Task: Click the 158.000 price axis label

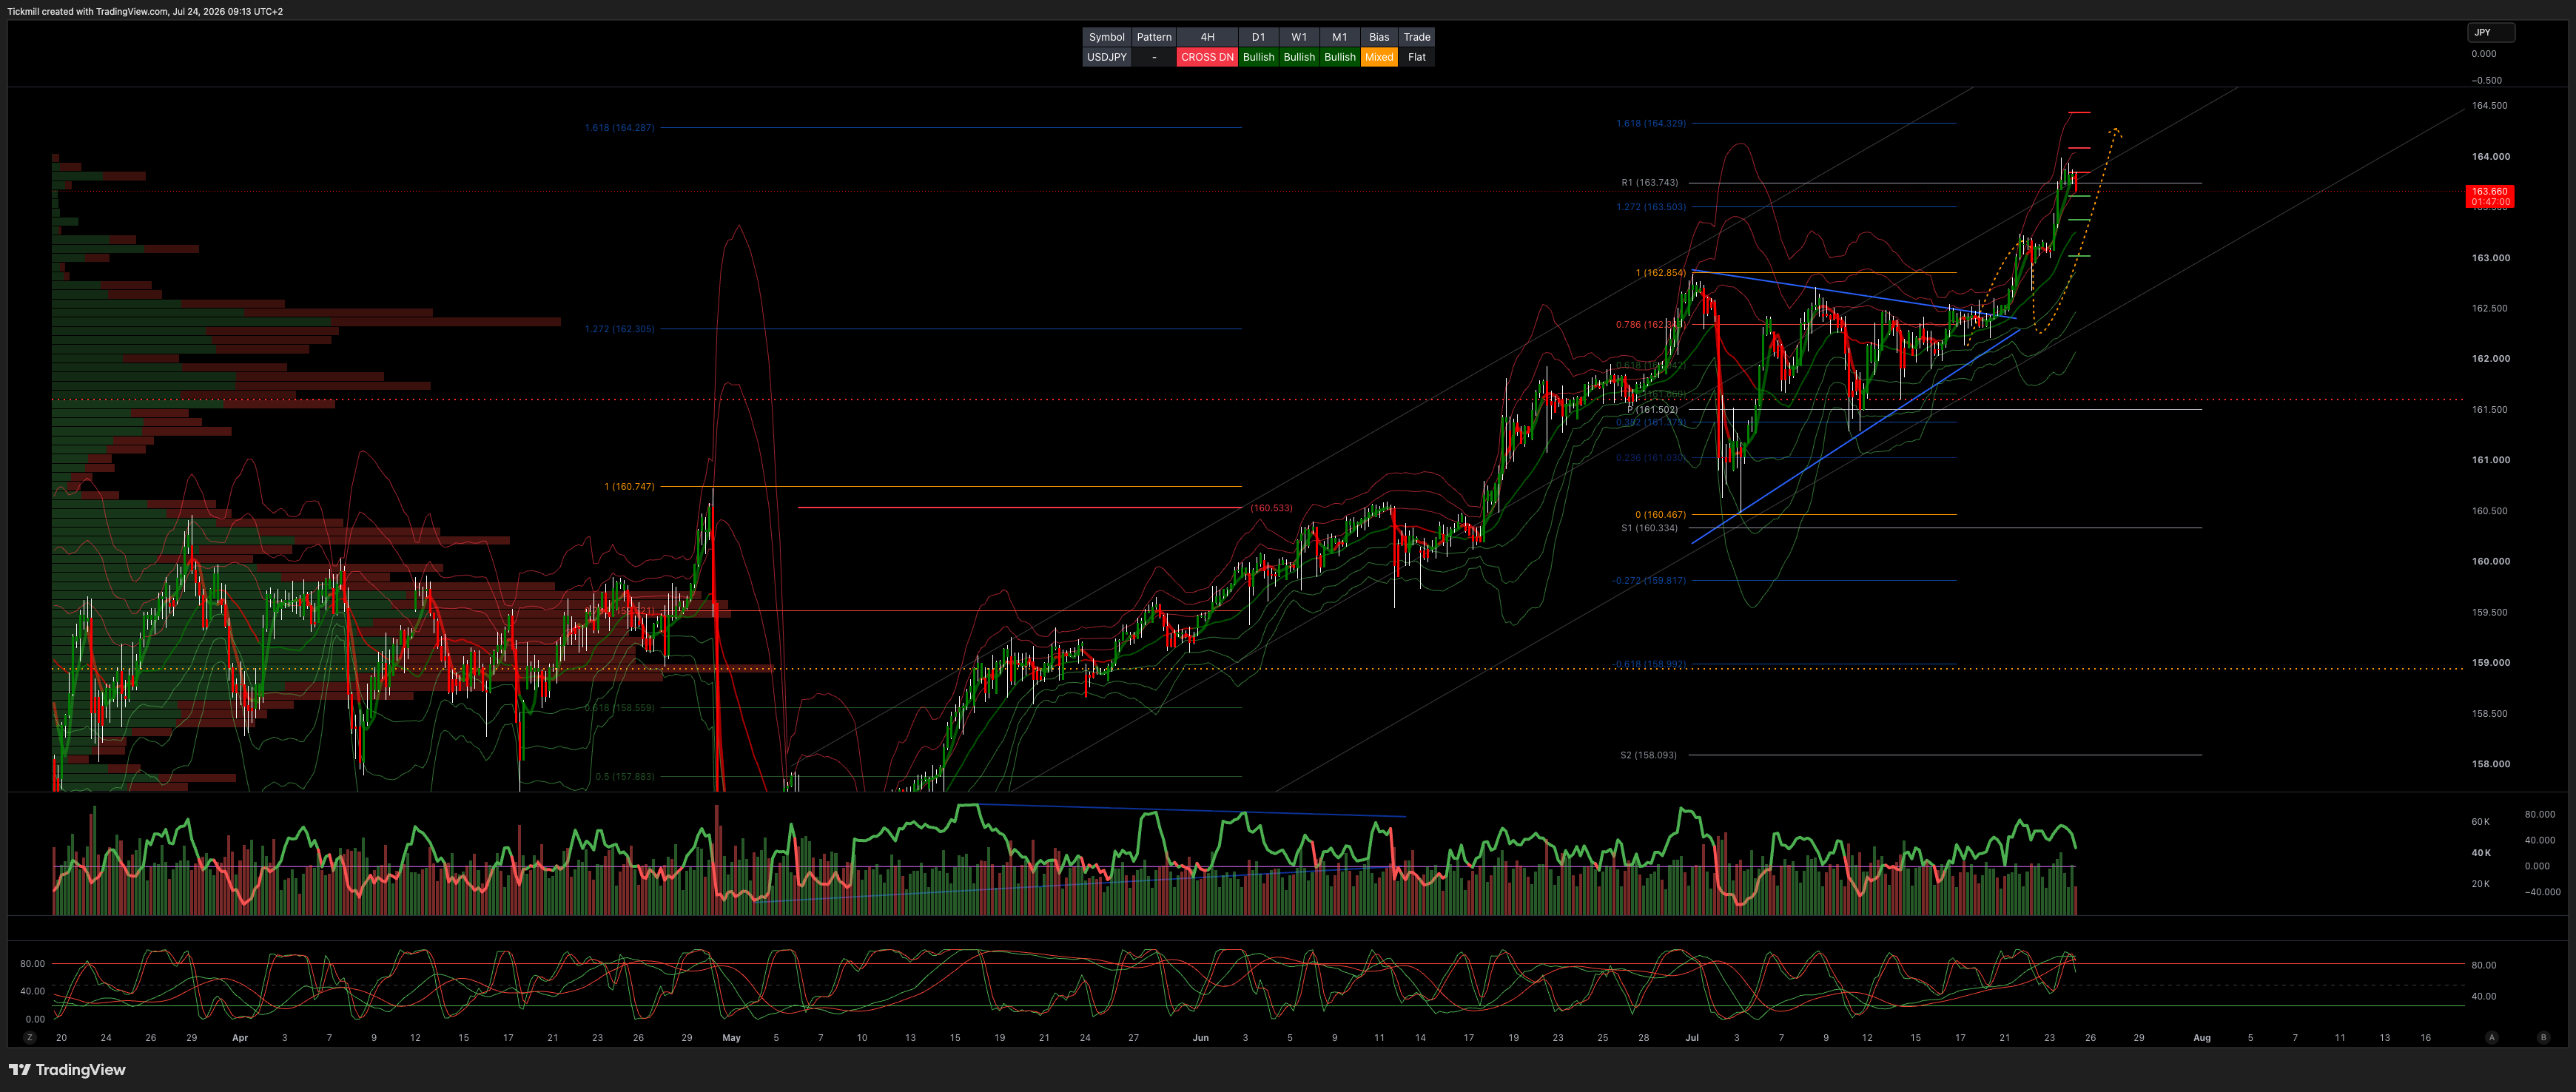Action: click(x=2490, y=763)
